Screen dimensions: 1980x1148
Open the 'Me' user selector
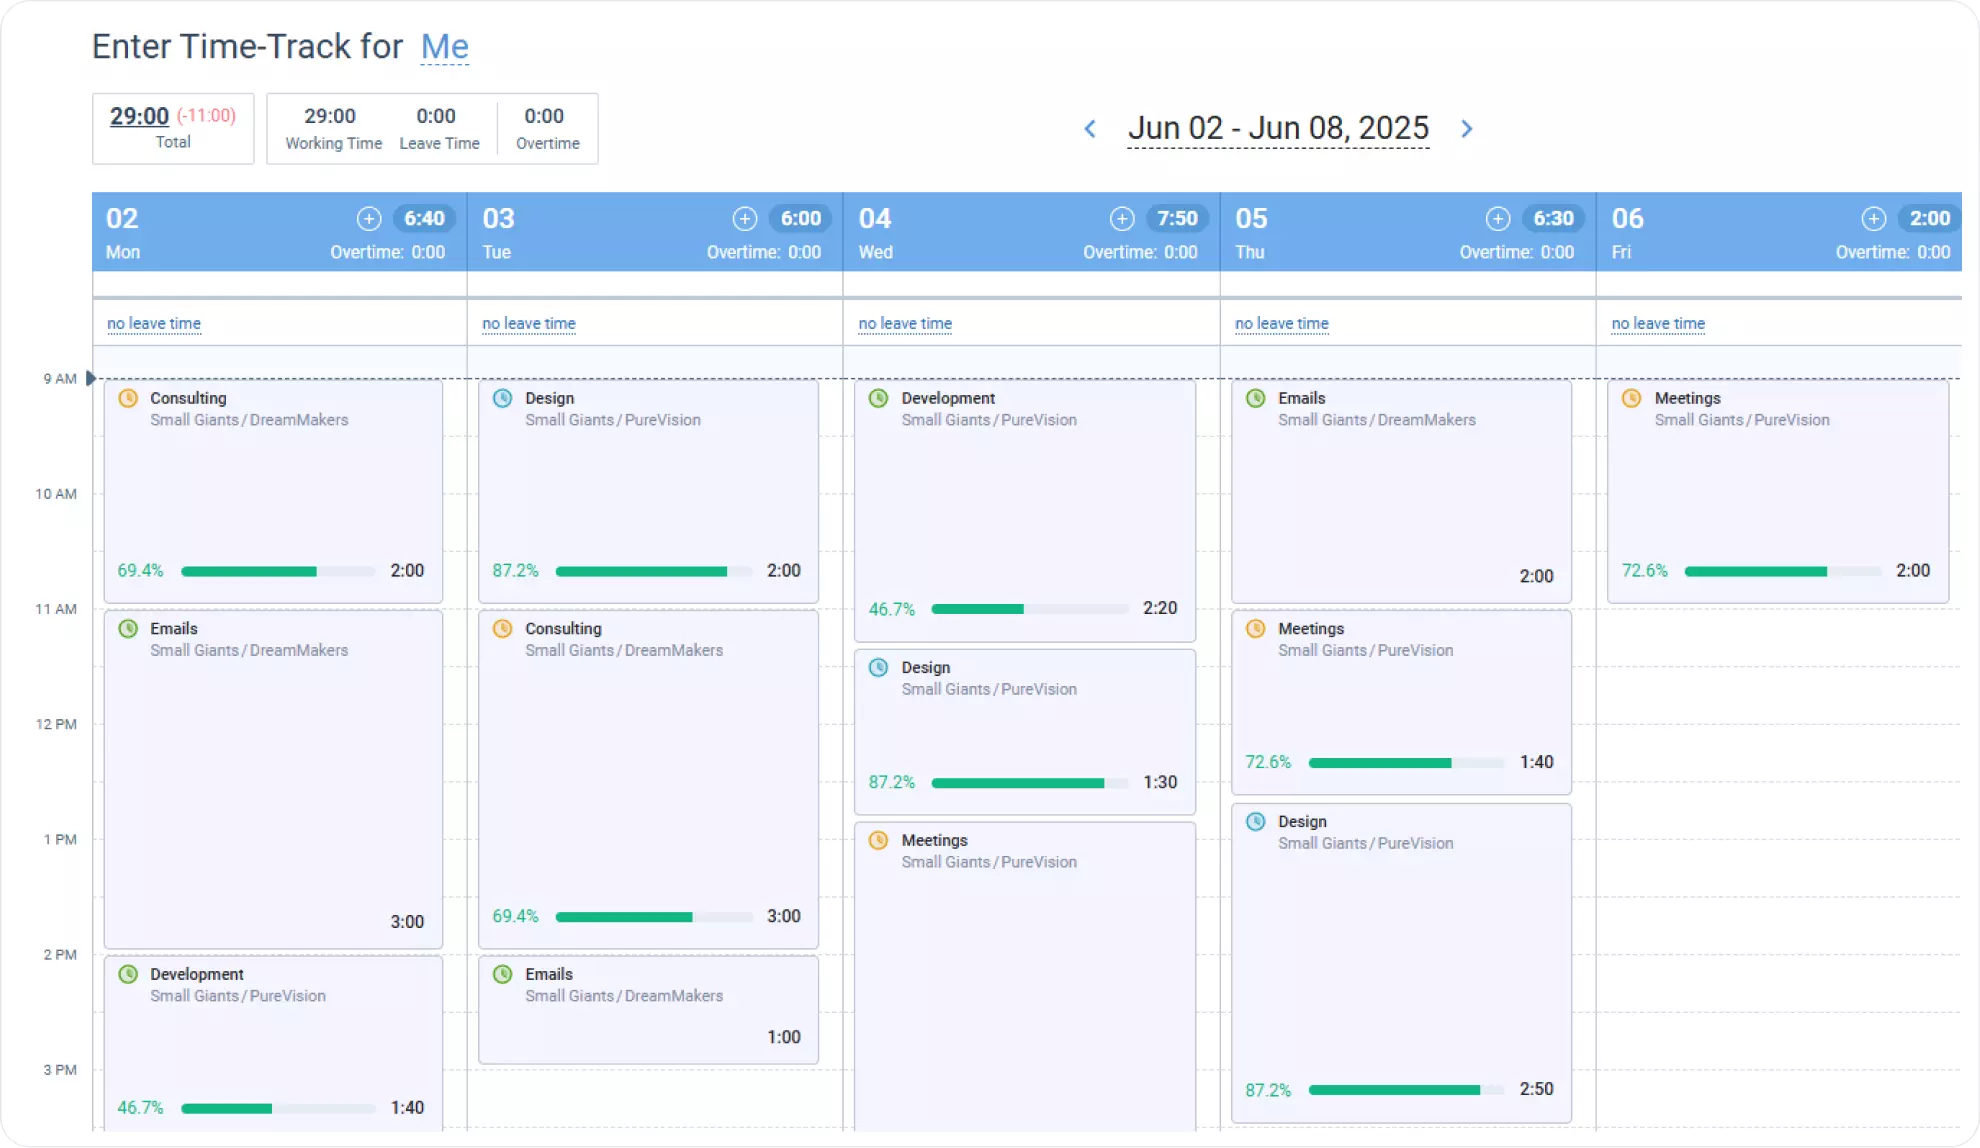[x=444, y=46]
